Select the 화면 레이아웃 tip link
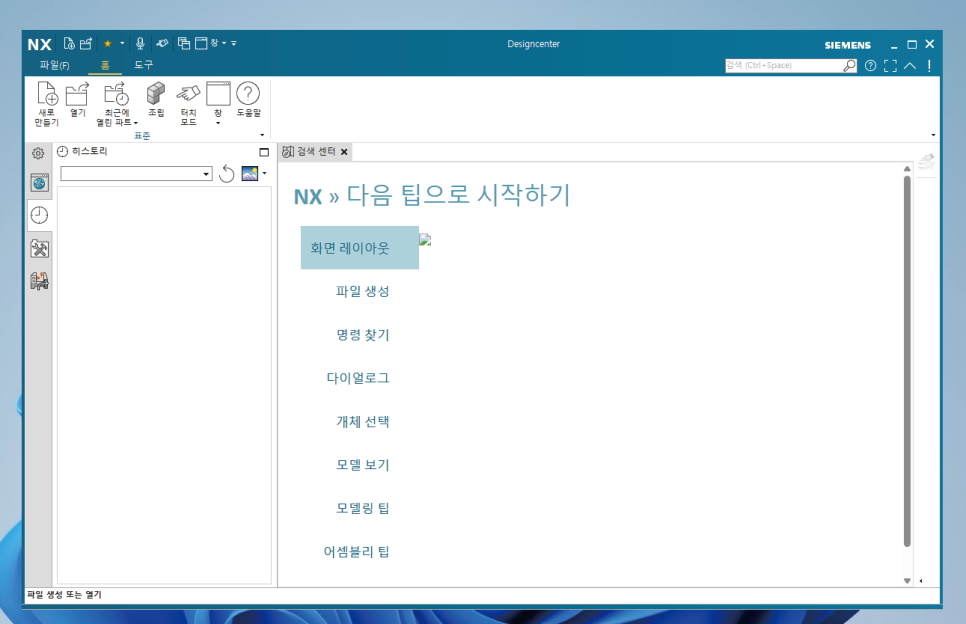966x624 pixels. [x=359, y=248]
